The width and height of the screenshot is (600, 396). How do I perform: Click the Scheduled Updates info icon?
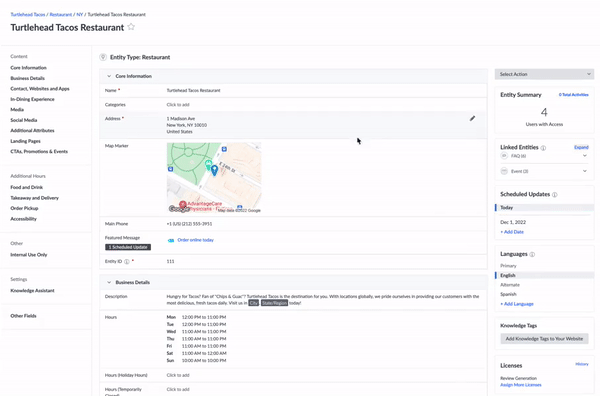555,195
